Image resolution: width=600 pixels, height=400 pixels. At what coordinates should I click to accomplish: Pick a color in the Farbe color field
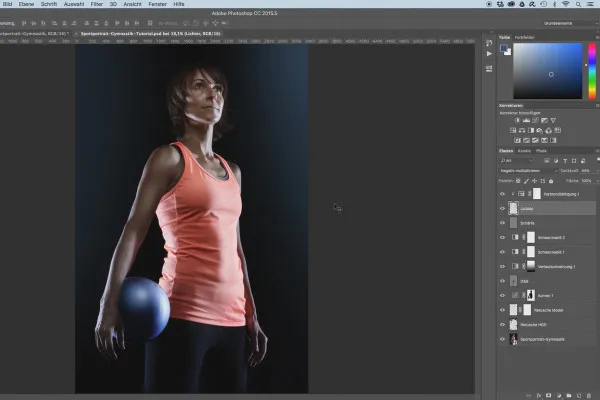(x=548, y=71)
